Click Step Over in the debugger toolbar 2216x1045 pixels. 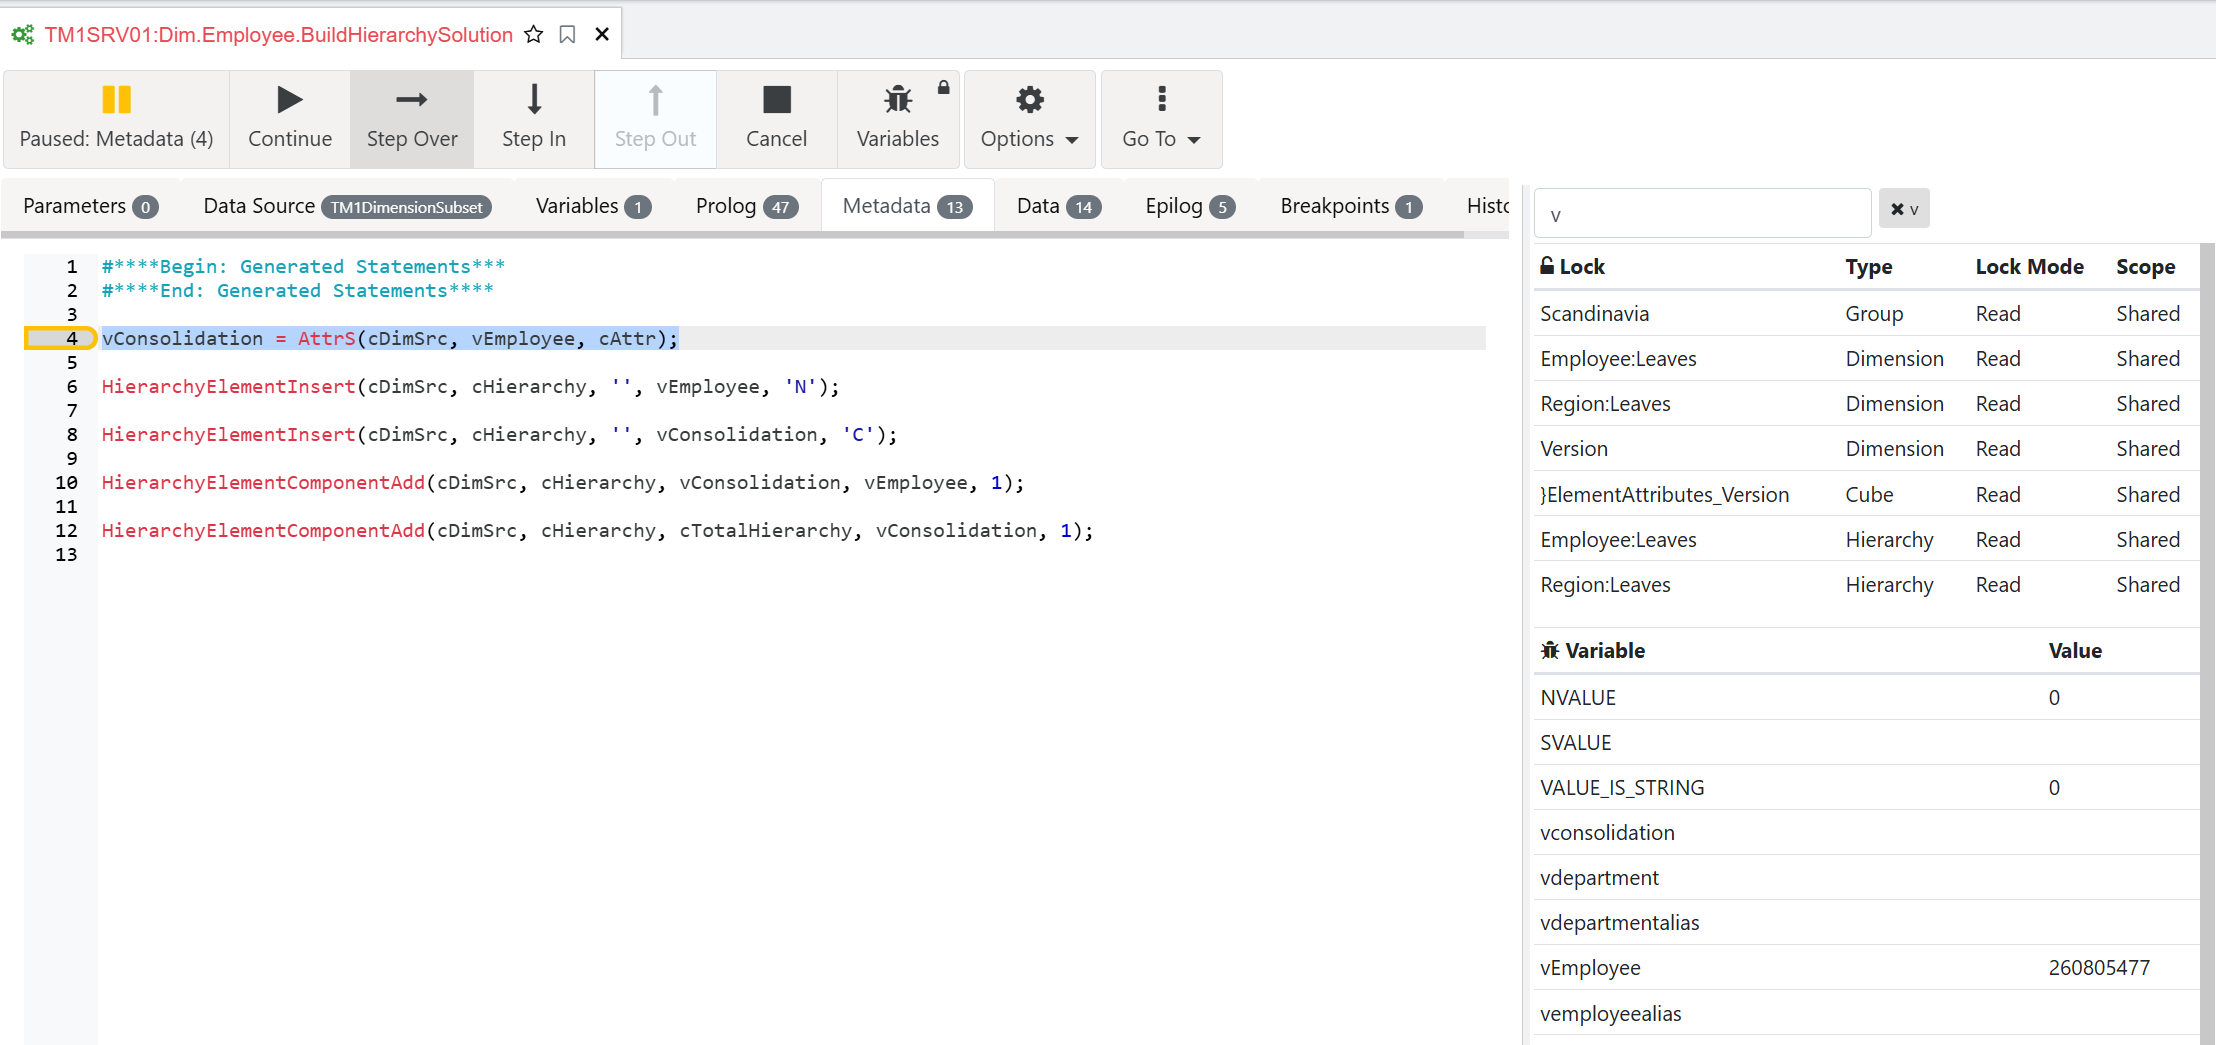[x=412, y=119]
